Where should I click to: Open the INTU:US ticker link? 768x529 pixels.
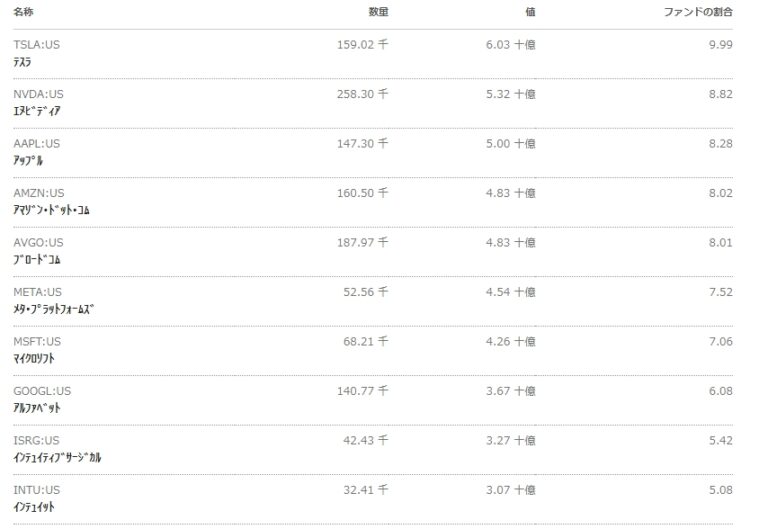37,490
